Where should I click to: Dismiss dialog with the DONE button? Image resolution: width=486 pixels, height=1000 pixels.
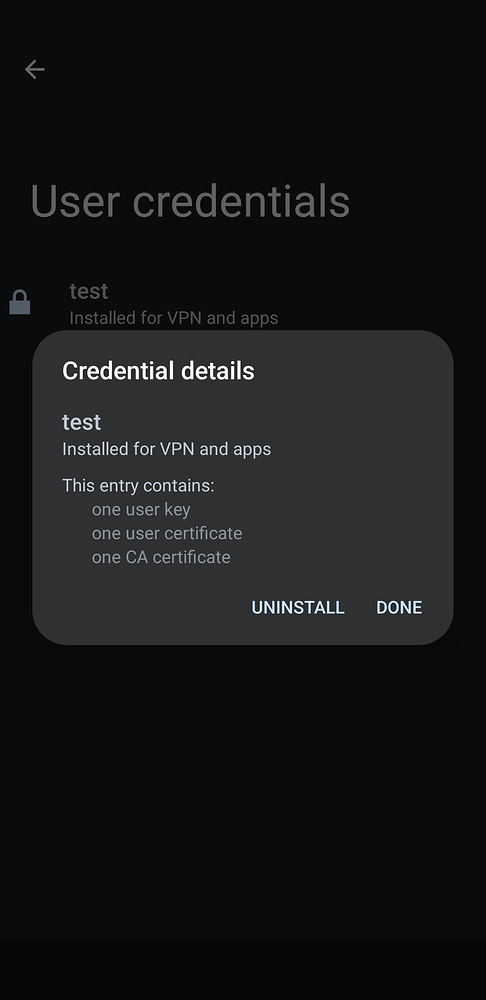(399, 607)
